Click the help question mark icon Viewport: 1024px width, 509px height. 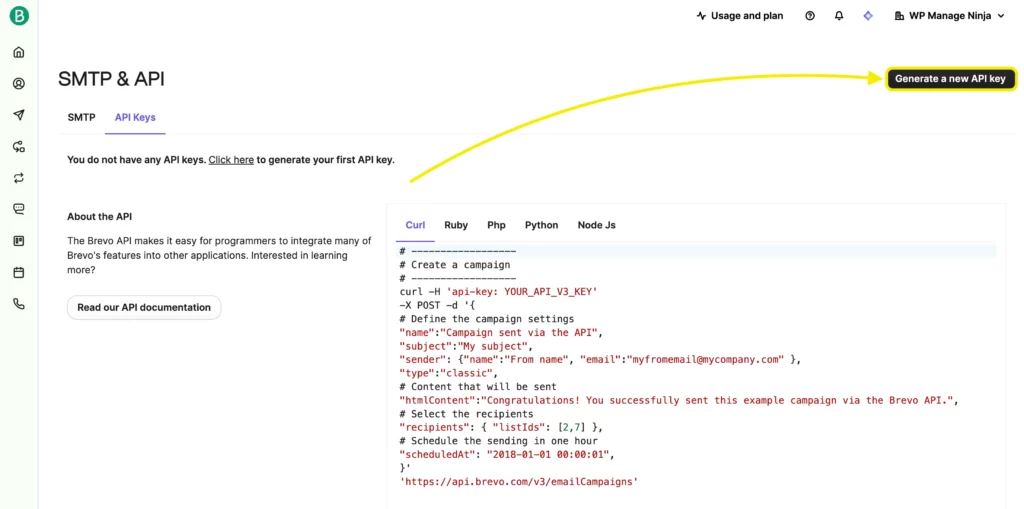pos(810,16)
